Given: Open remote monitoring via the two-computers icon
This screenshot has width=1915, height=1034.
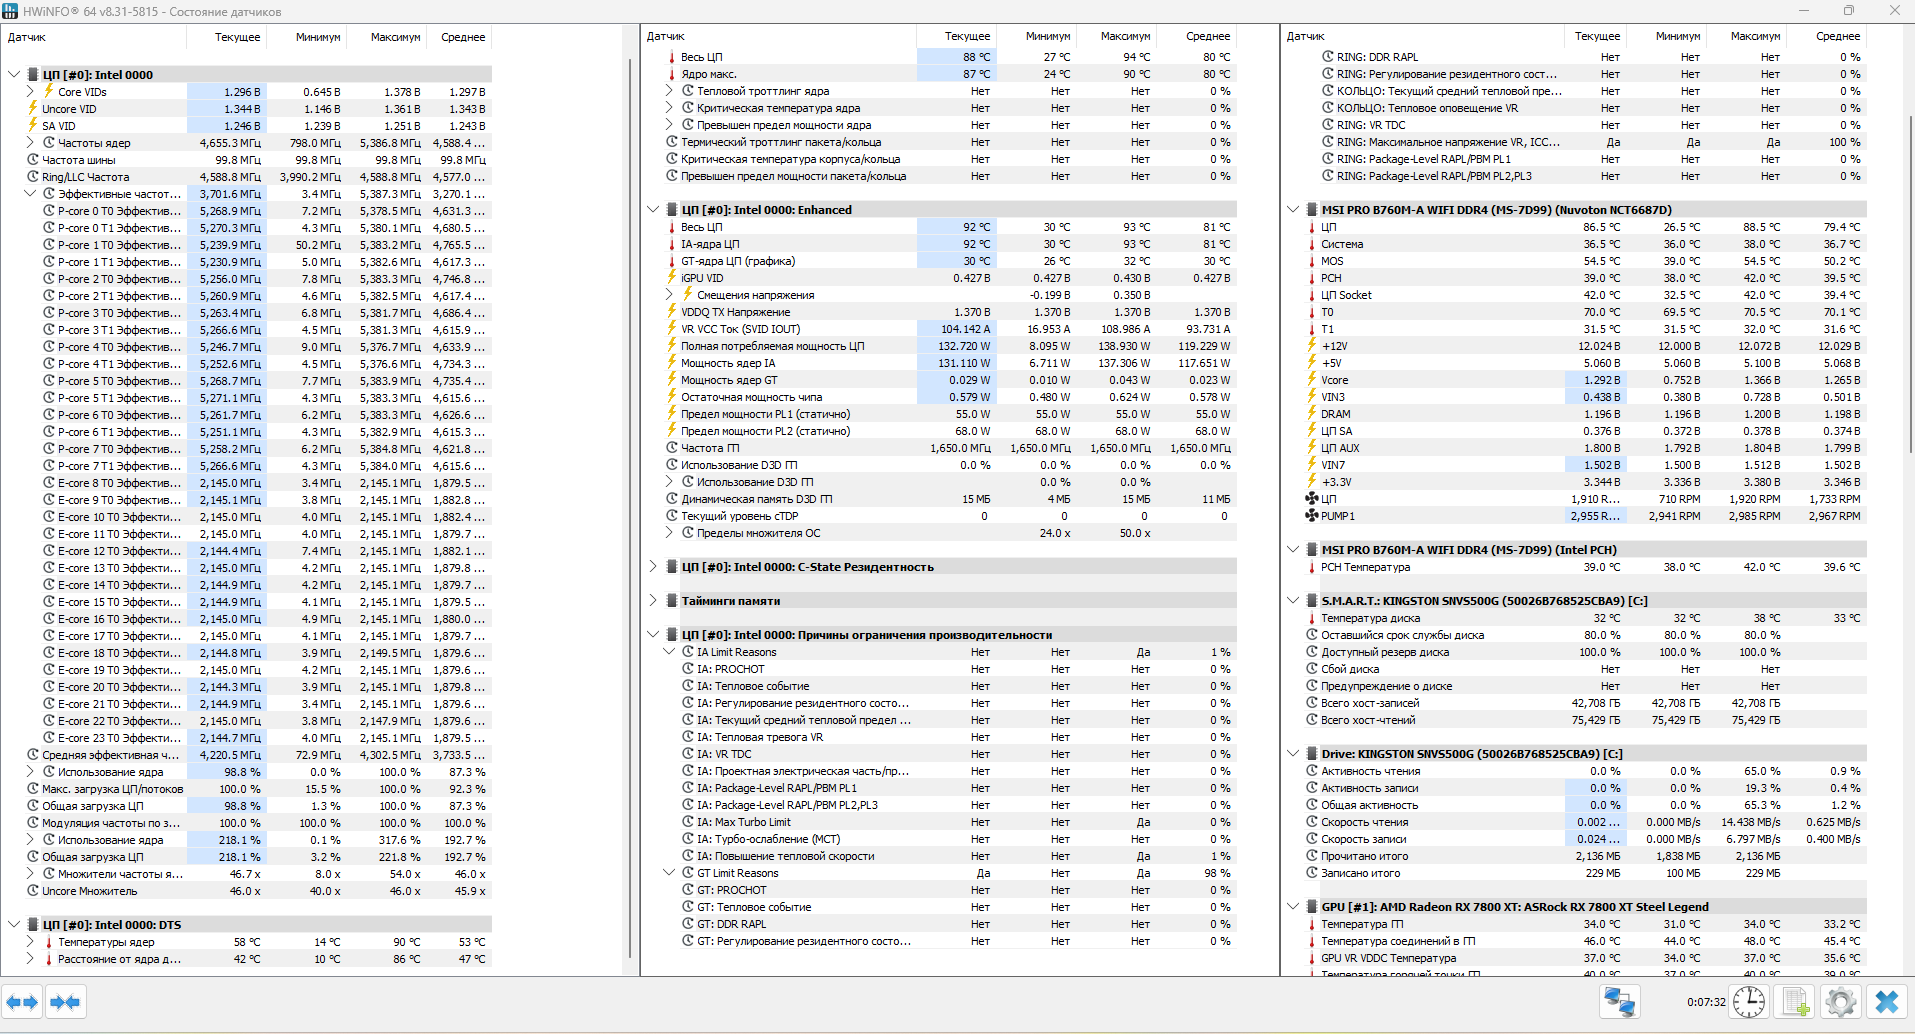Looking at the screenshot, I should click(1619, 1001).
